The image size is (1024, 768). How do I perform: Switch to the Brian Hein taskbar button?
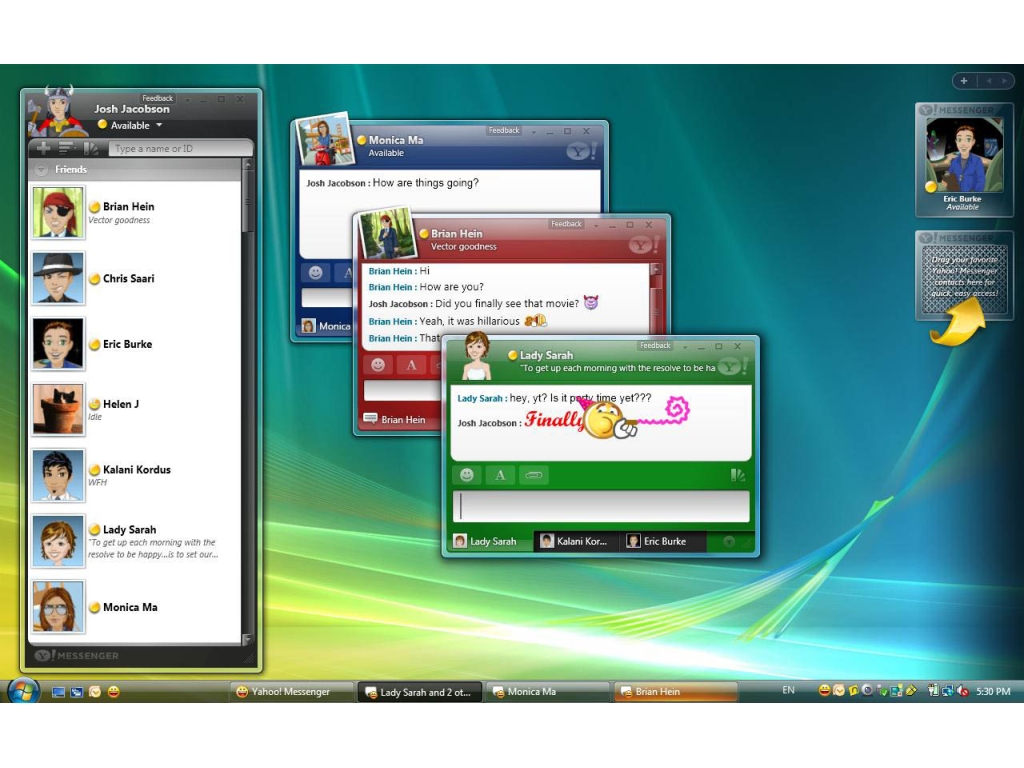coord(676,692)
